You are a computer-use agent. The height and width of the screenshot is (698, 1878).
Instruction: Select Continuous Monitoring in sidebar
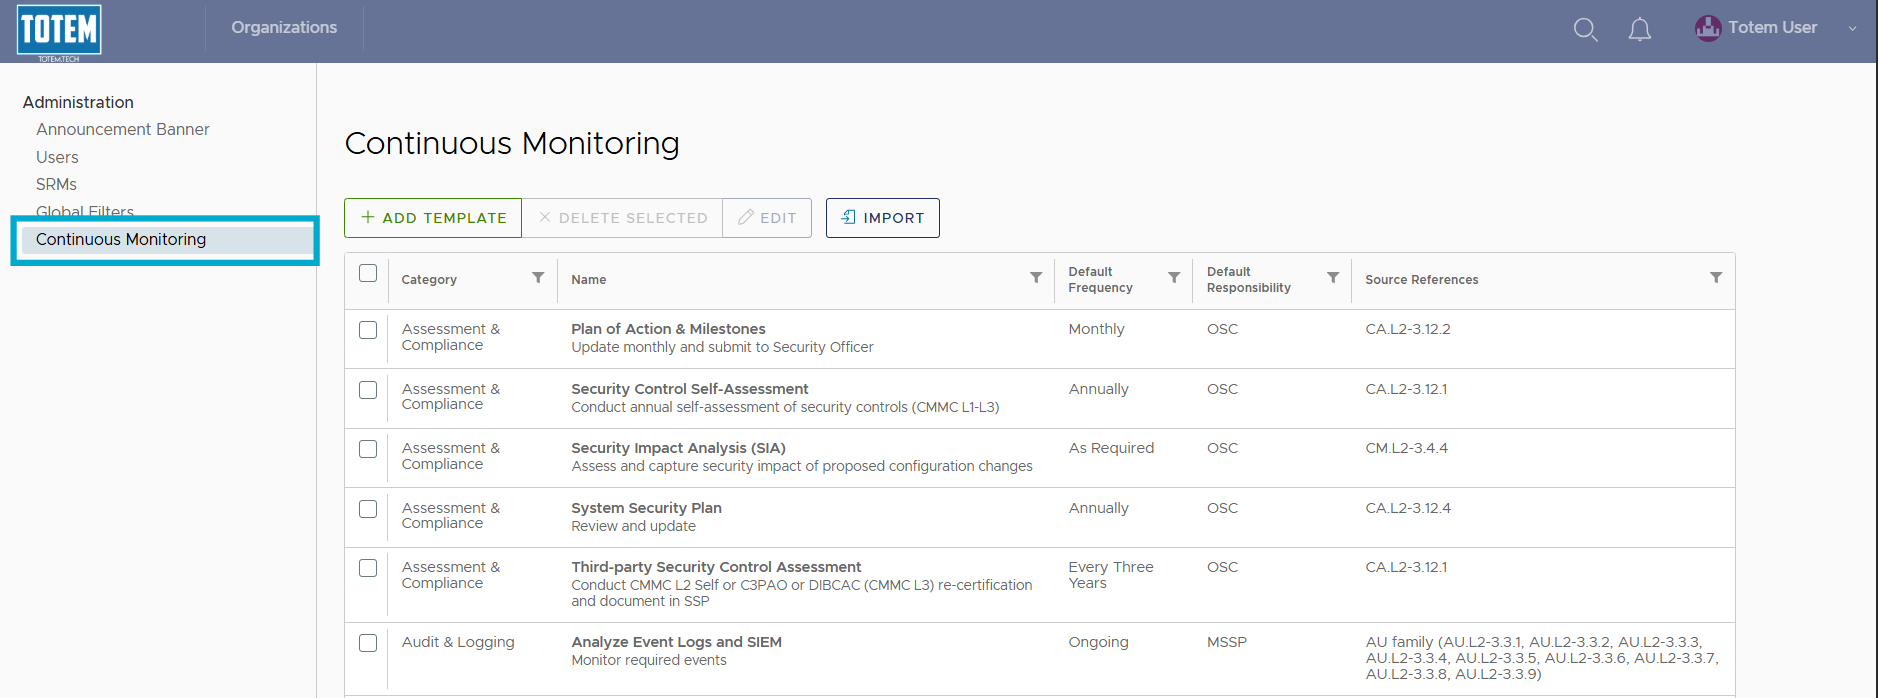[x=167, y=240]
